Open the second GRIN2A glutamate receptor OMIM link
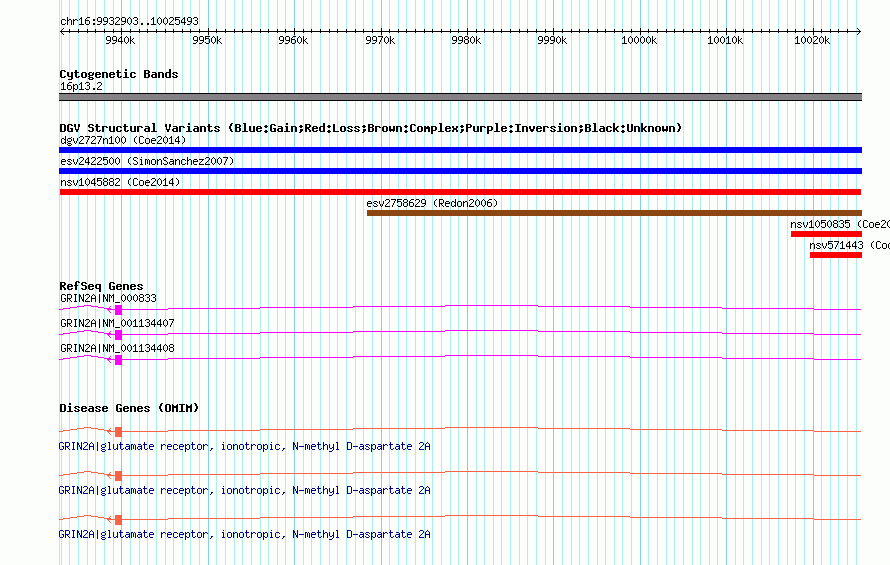 (245, 490)
